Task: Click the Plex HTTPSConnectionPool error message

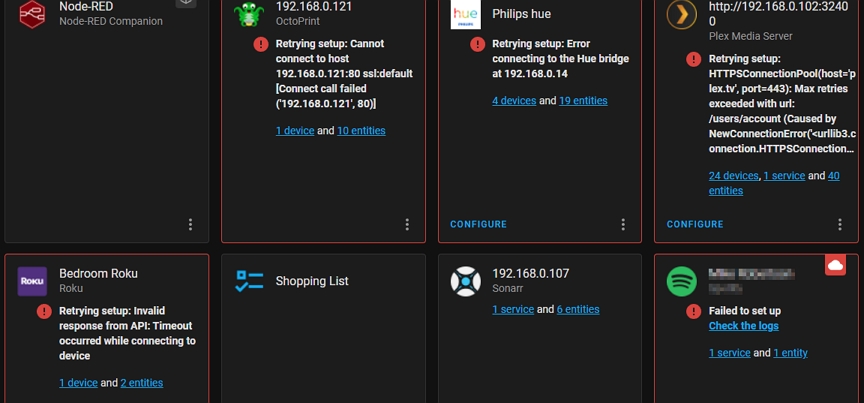Action: [782, 104]
